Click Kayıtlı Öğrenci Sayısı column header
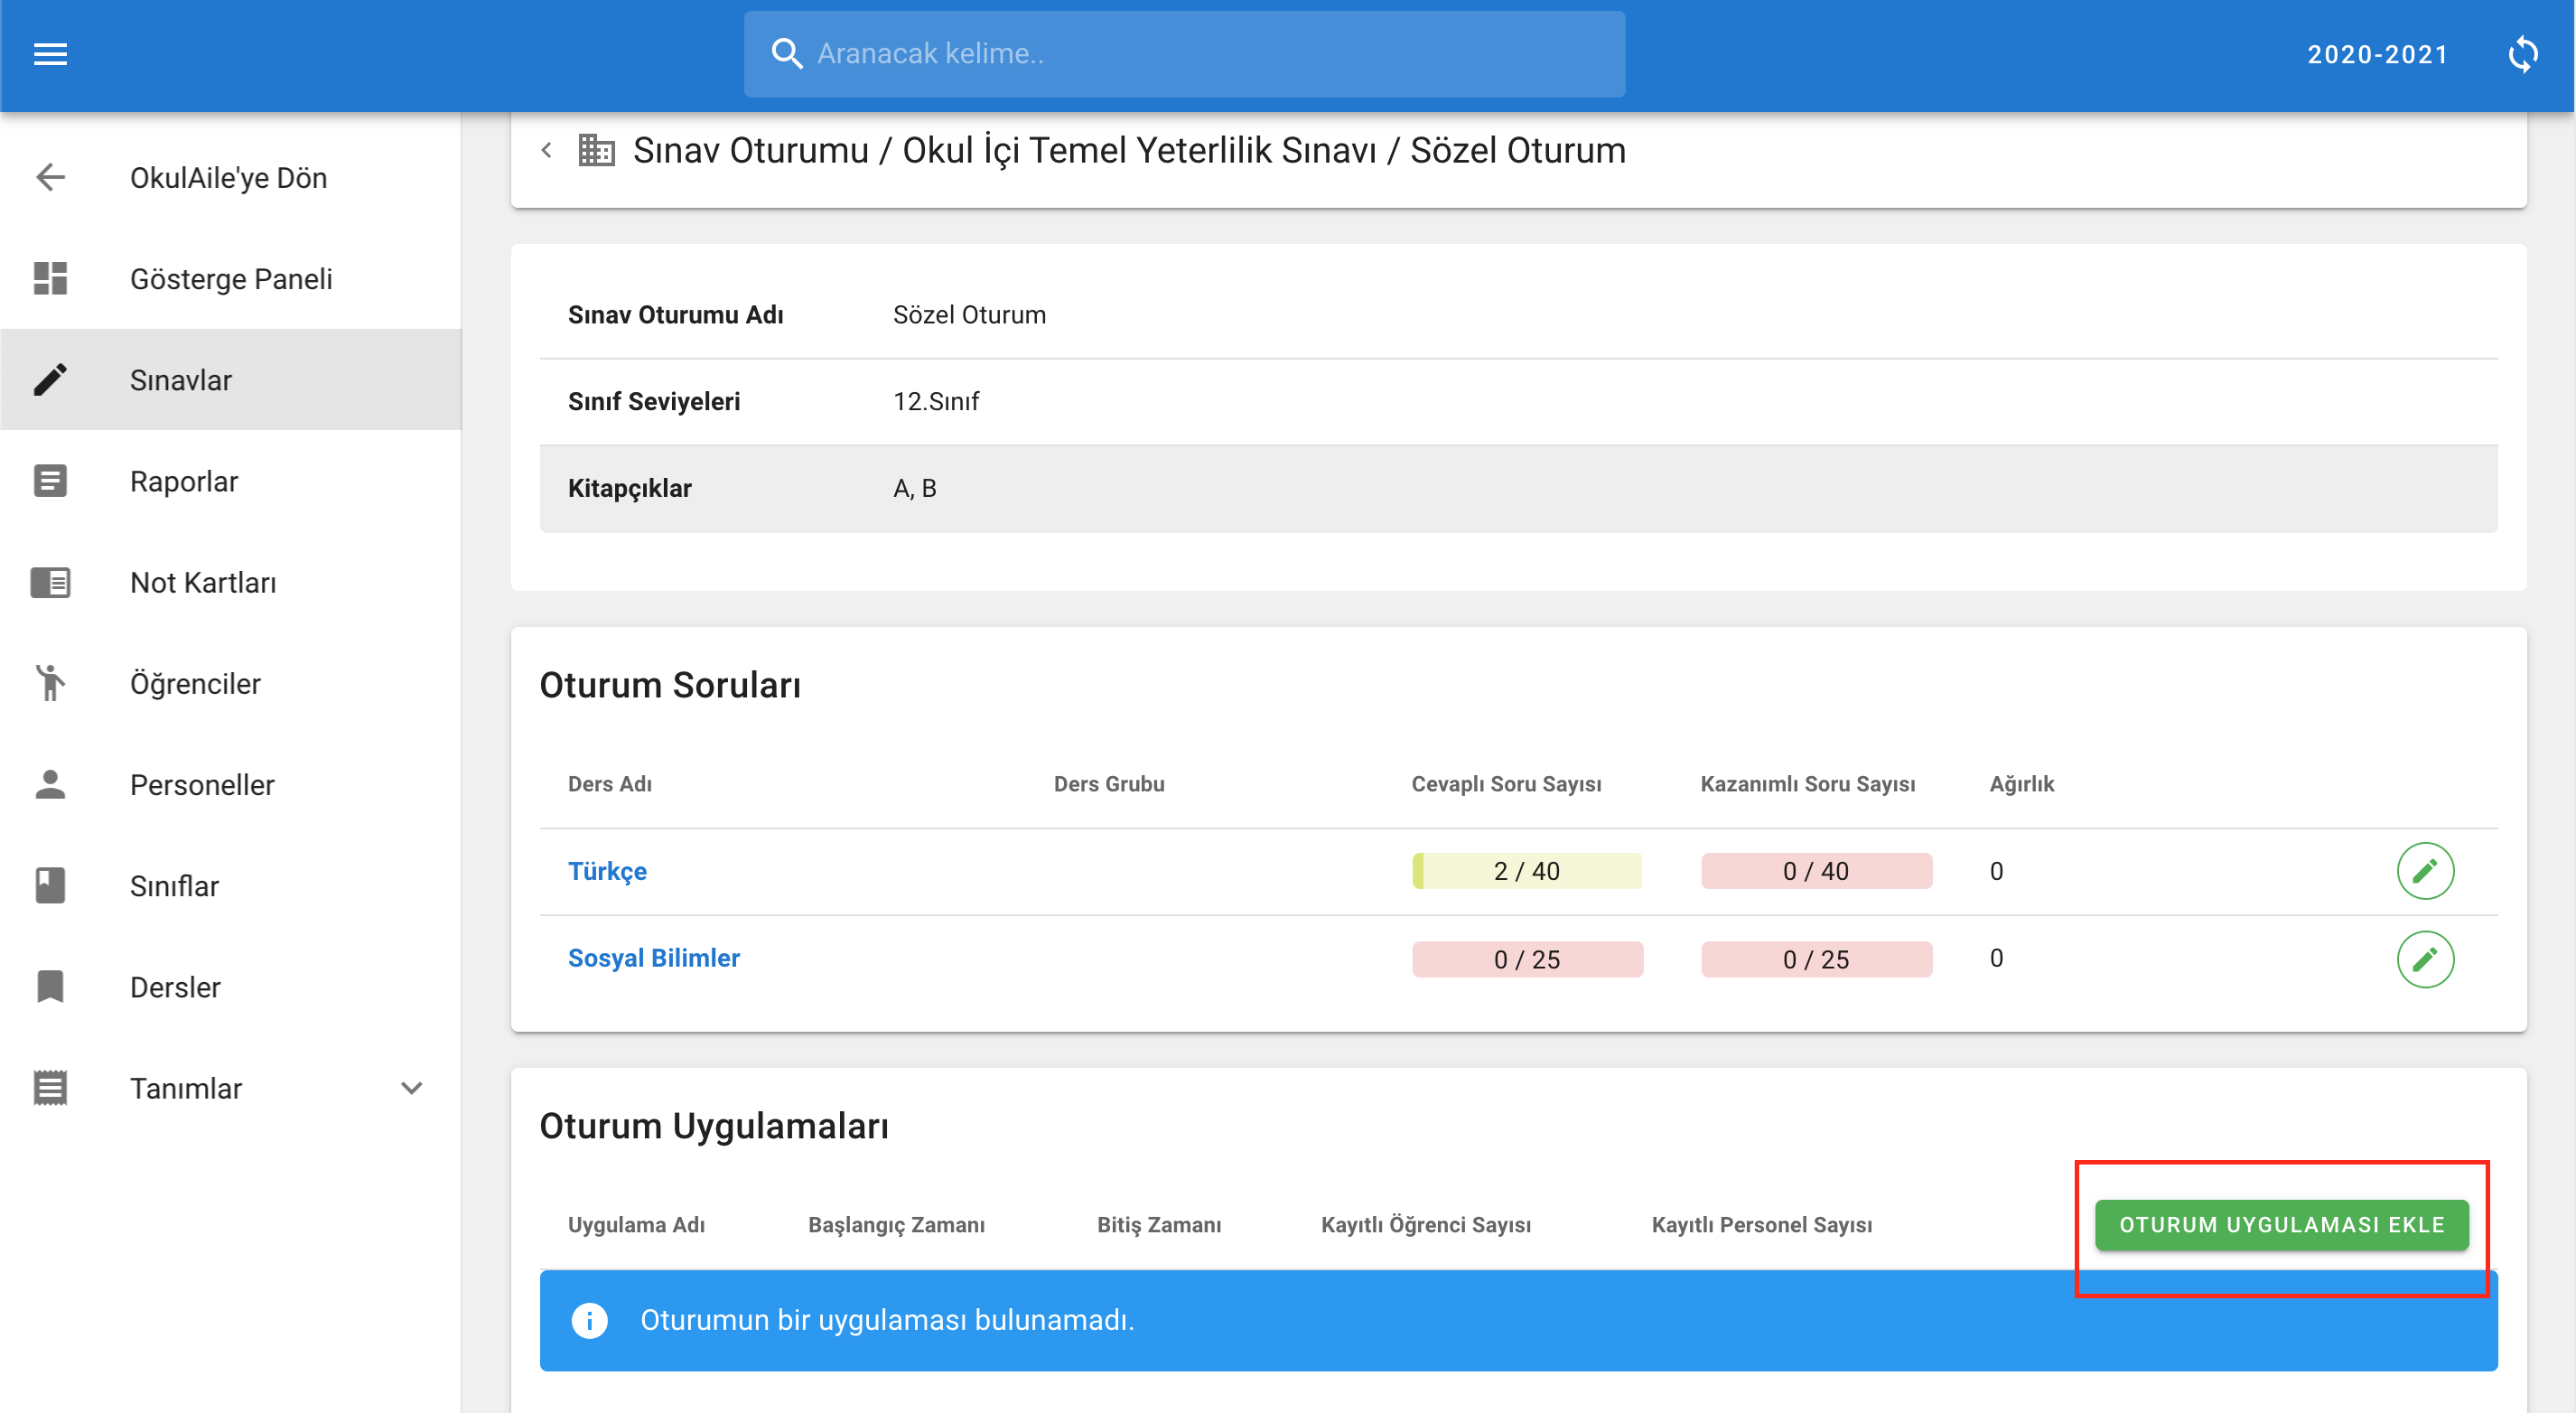 (1426, 1225)
